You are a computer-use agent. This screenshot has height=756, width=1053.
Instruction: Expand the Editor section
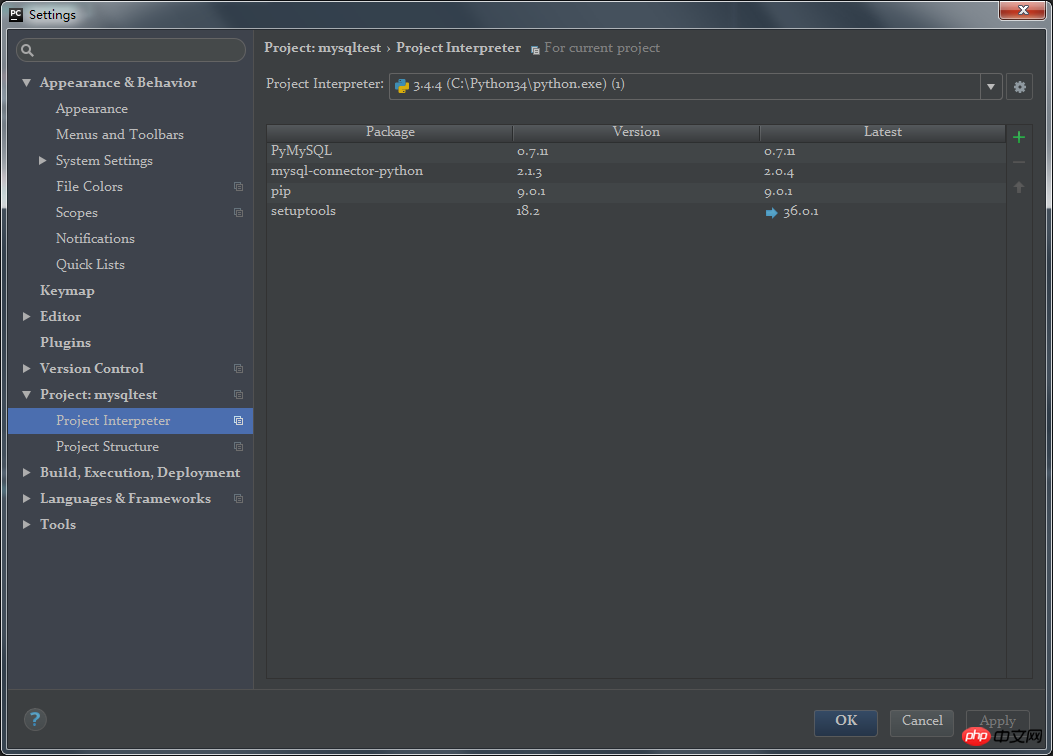pos(26,316)
